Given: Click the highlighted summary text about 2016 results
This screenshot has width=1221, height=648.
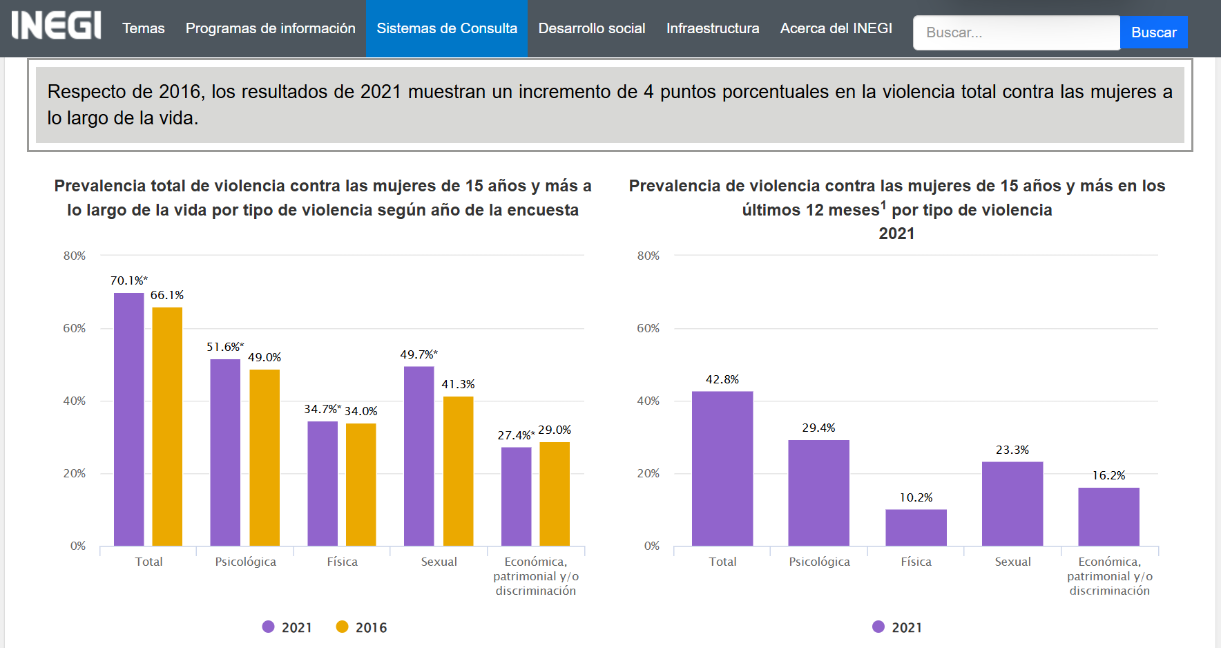Looking at the screenshot, I should 608,103.
